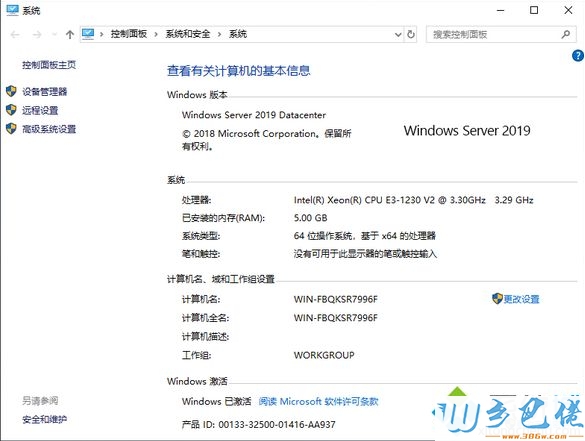
Task: Expand the chevron after the computer icon
Action: coord(101,35)
